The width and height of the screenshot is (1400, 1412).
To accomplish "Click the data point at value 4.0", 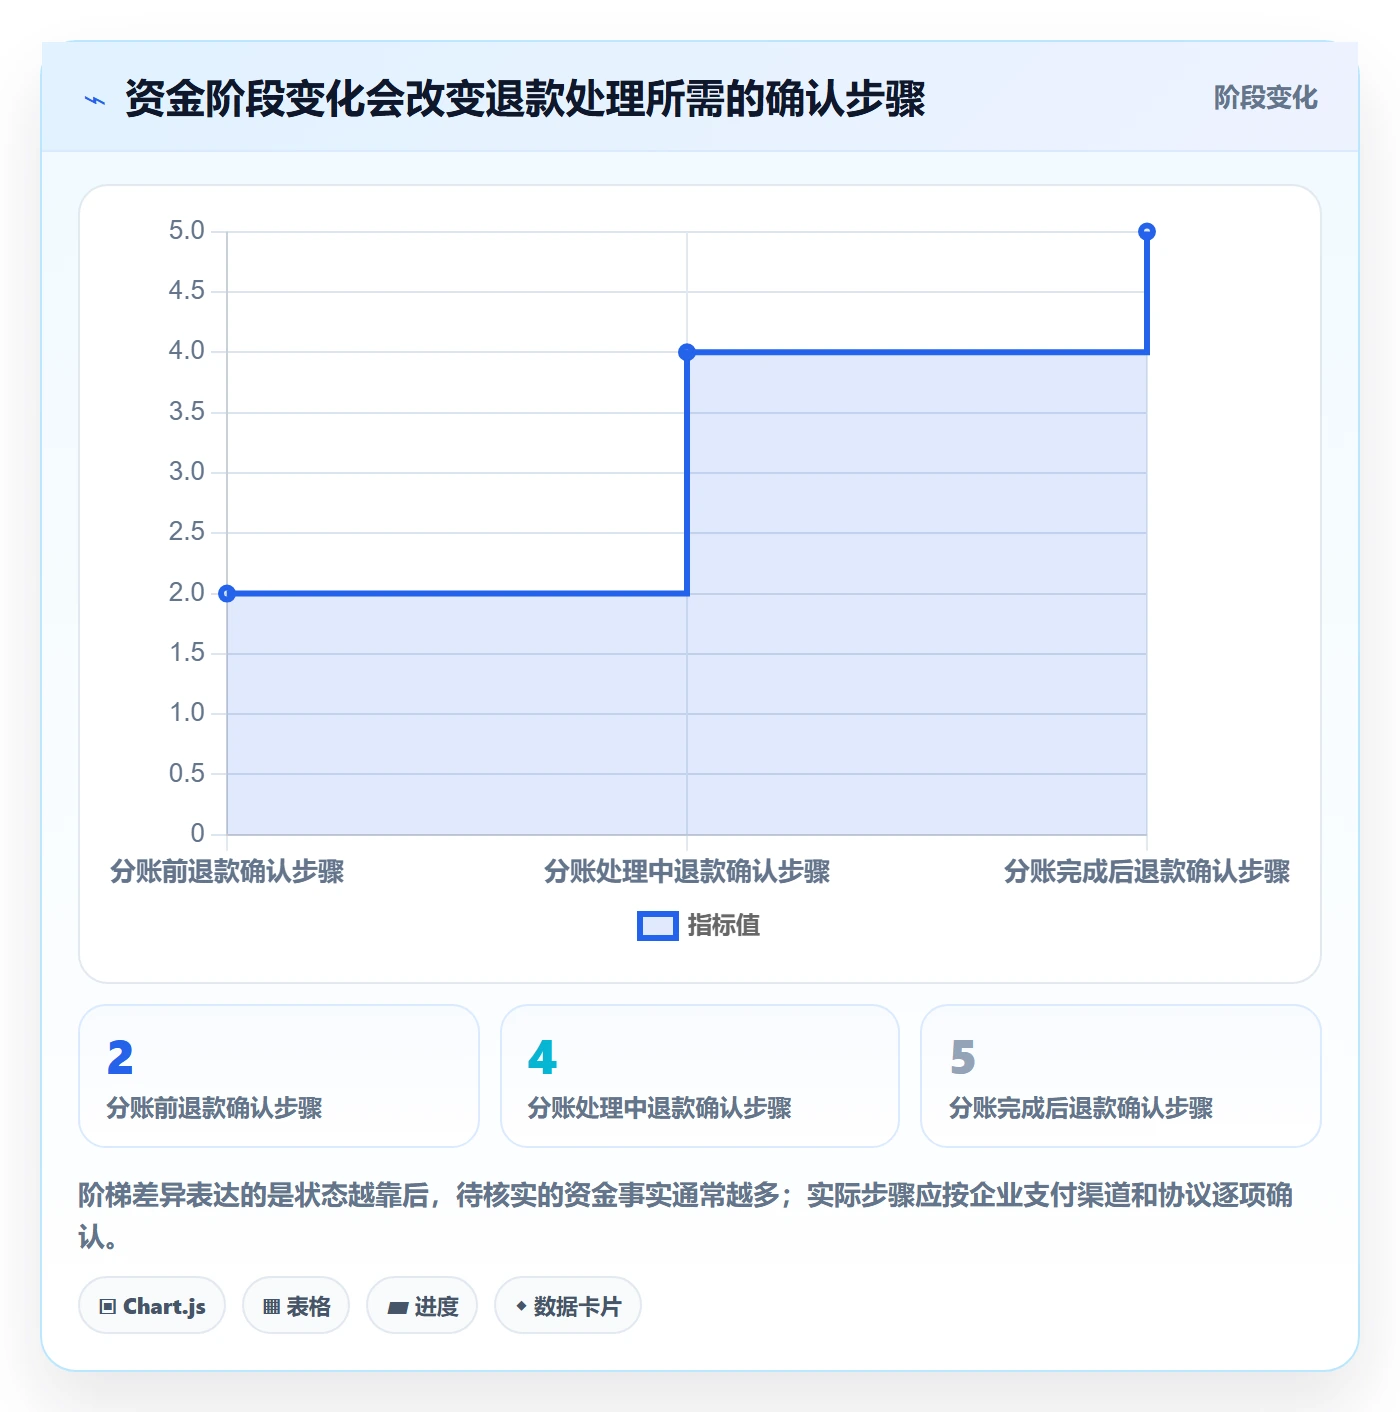I will [x=687, y=352].
